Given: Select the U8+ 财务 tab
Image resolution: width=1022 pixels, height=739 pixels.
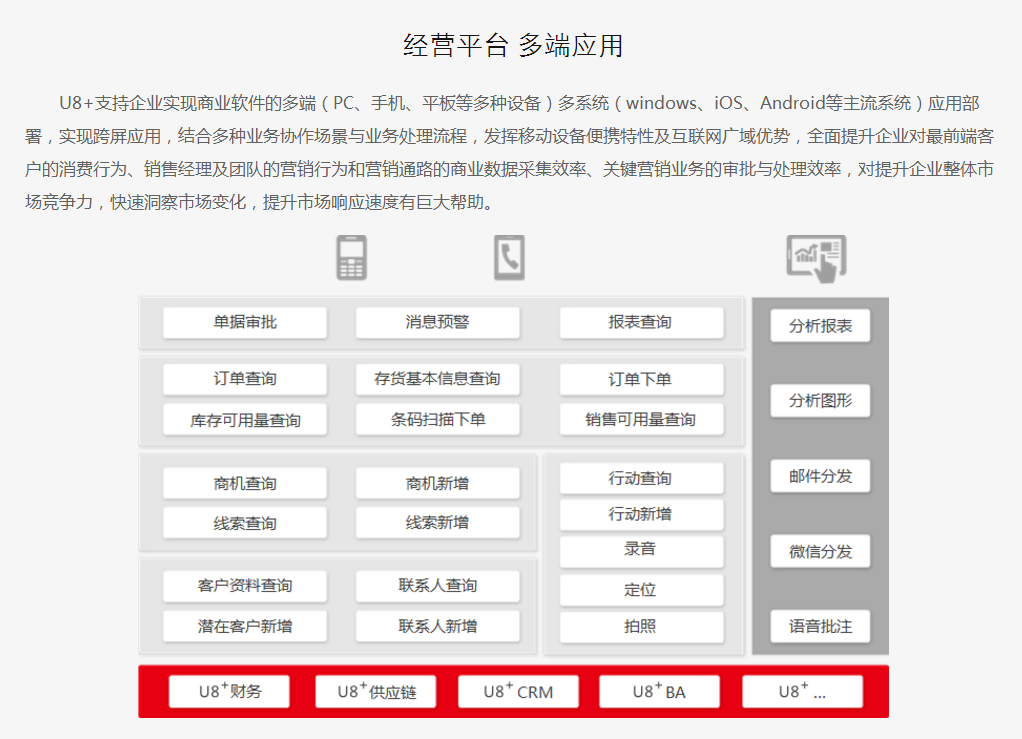Looking at the screenshot, I should 229,692.
